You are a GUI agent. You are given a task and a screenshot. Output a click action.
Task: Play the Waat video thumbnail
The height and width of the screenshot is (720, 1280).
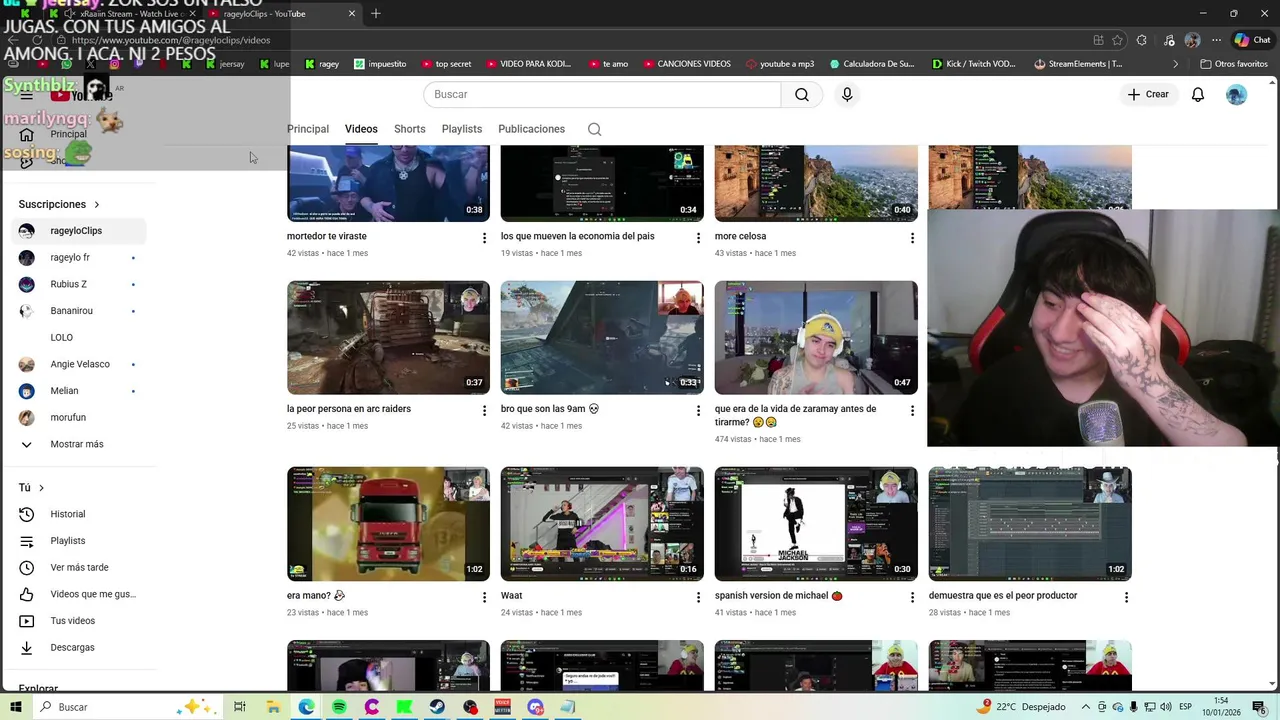tap(602, 524)
